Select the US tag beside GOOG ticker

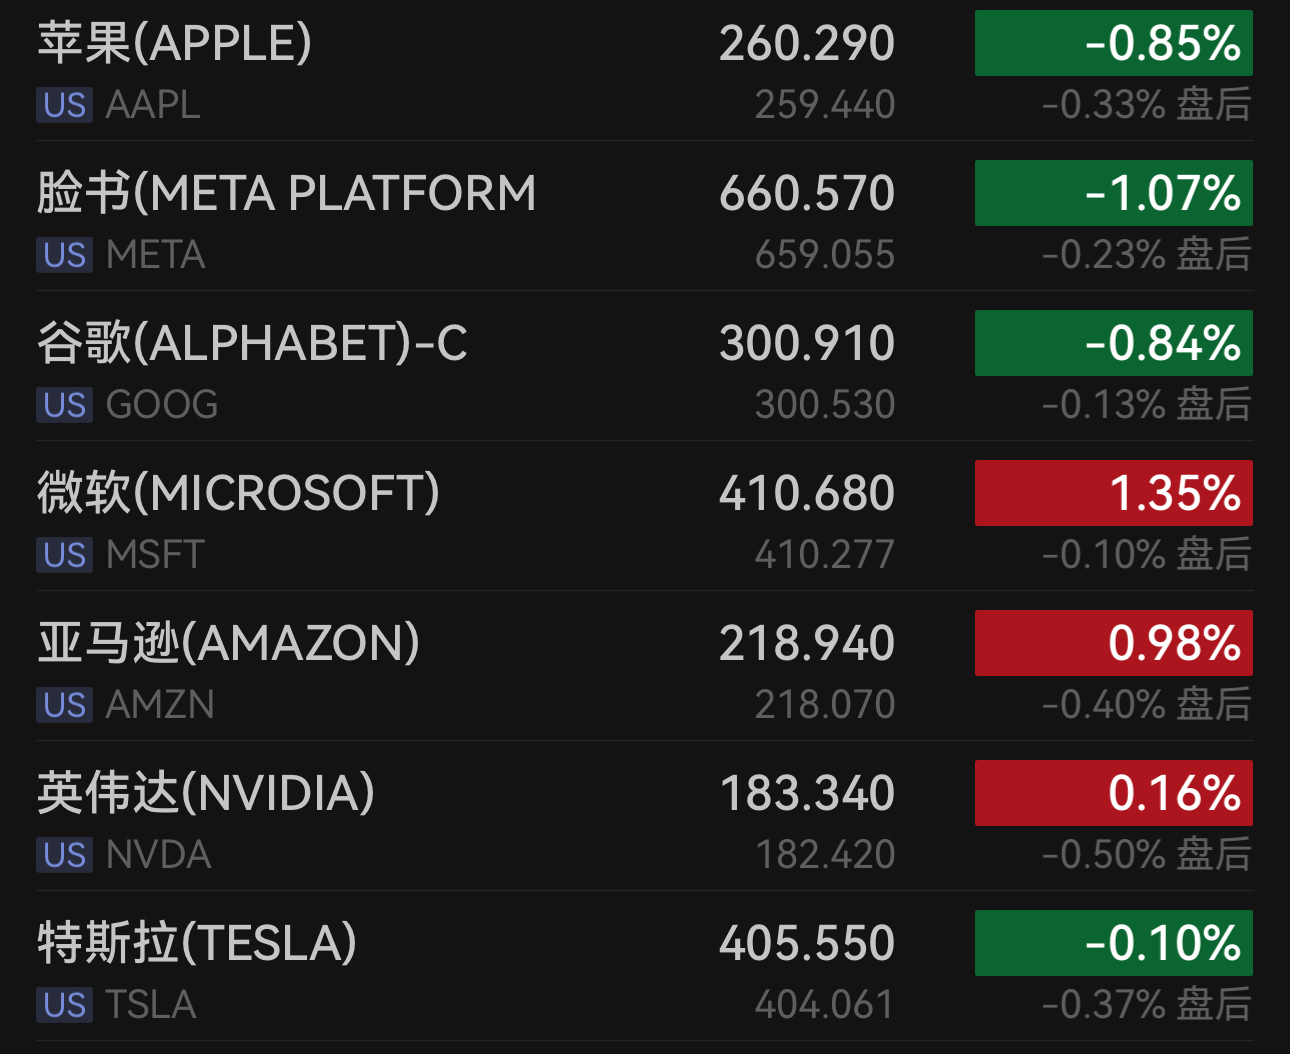coord(65,405)
